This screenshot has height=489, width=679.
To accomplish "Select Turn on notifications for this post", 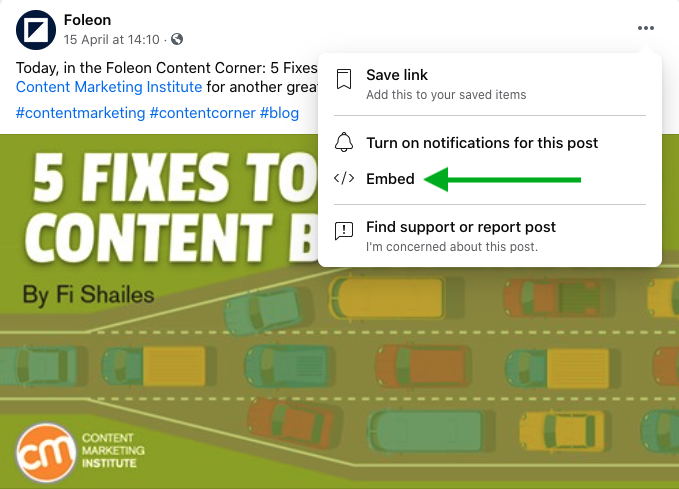I will pos(482,142).
